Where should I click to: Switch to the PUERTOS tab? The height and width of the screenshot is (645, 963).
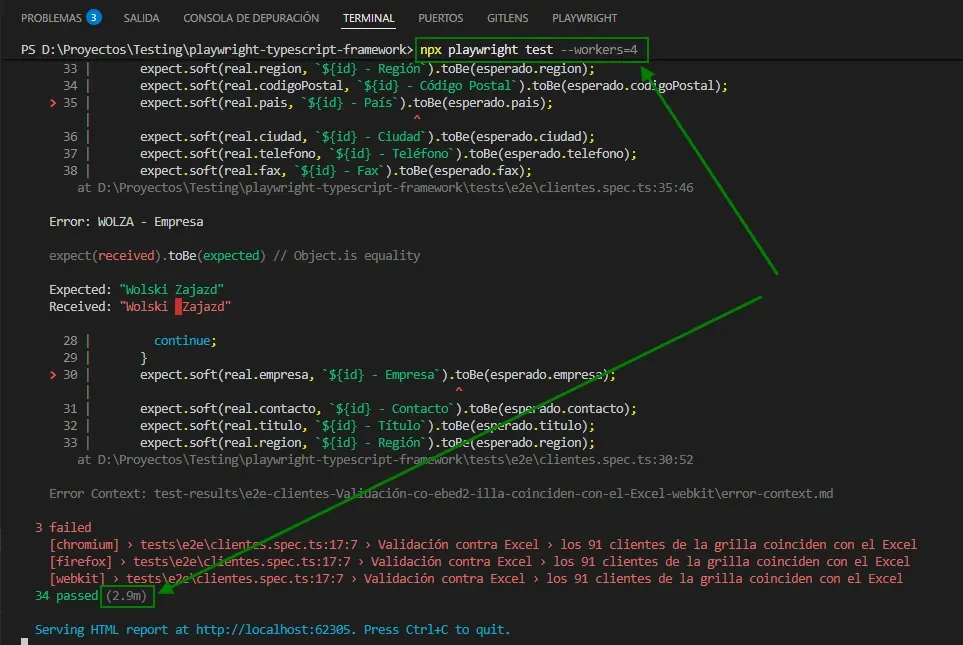coord(440,18)
